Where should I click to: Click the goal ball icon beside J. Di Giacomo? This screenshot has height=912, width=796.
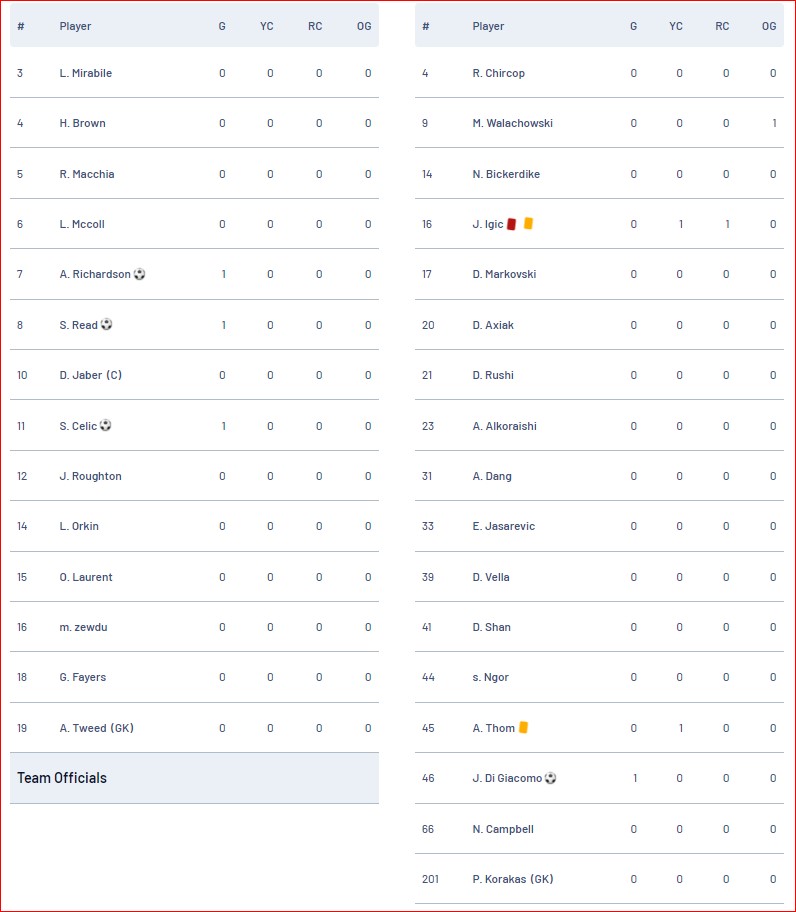(551, 778)
